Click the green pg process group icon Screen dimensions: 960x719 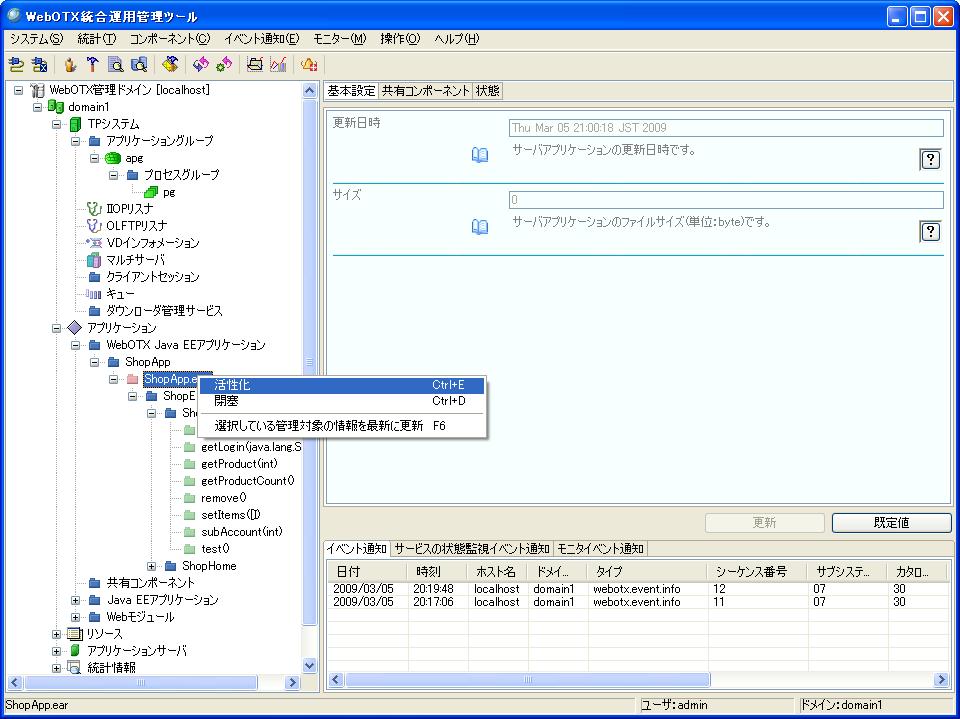151,192
